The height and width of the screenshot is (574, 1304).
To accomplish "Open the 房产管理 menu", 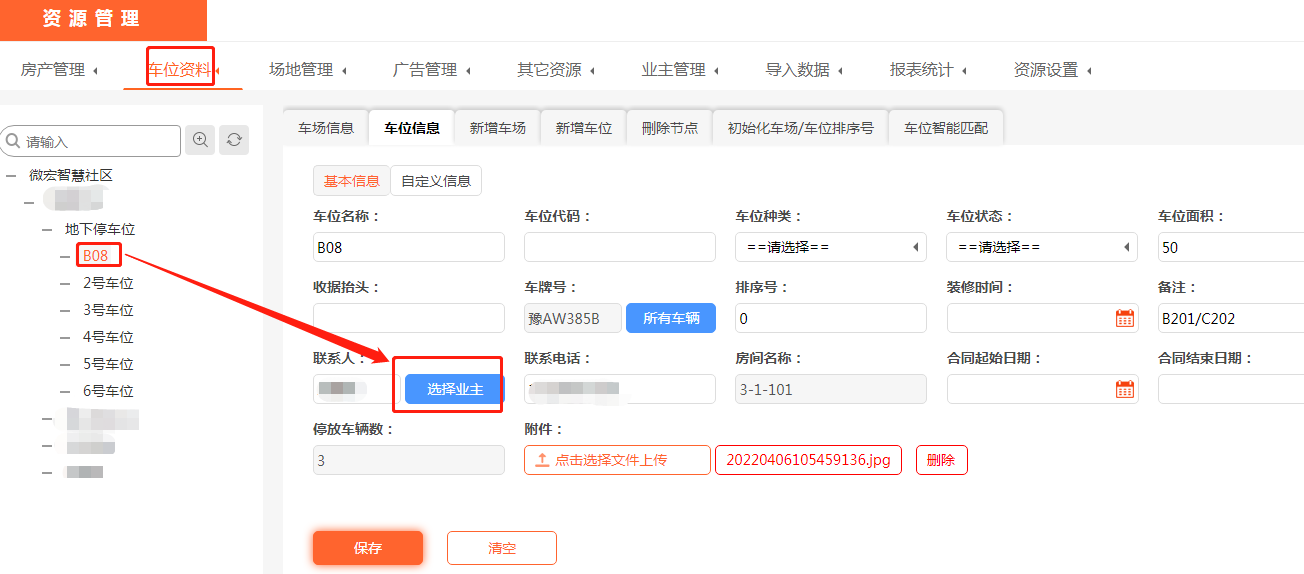I will tap(58, 70).
